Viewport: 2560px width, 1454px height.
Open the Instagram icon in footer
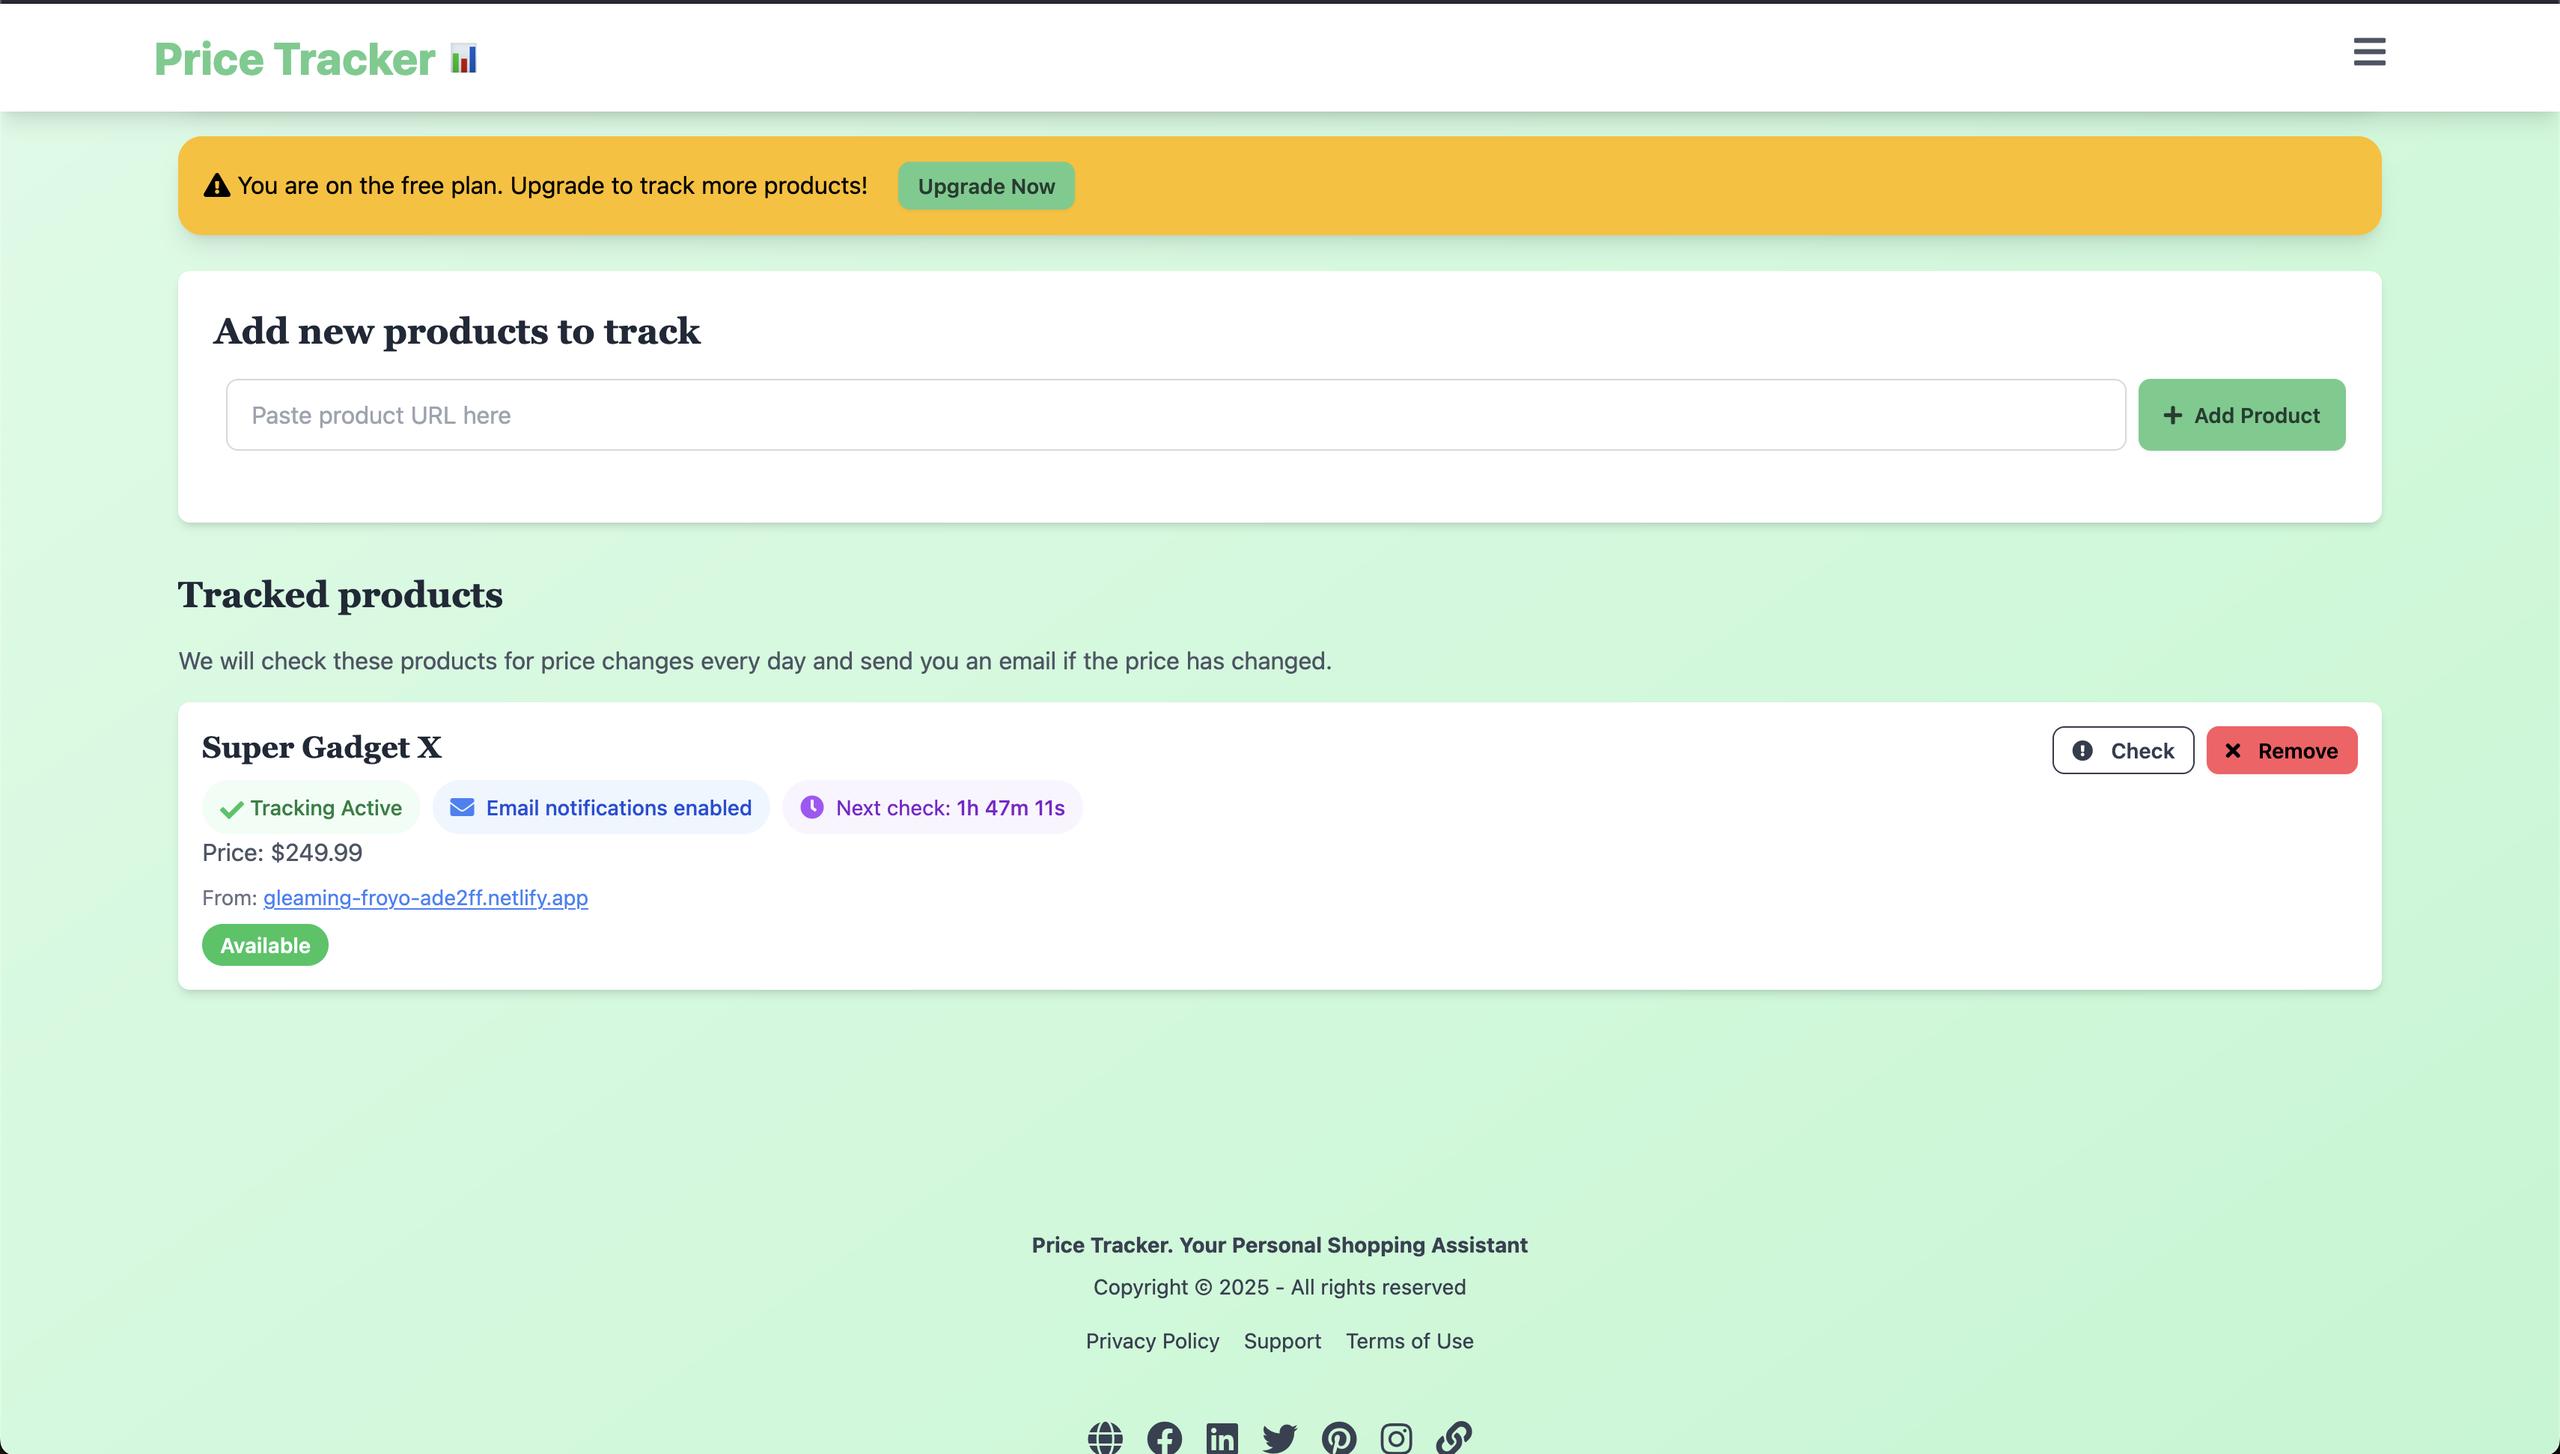point(1396,1438)
